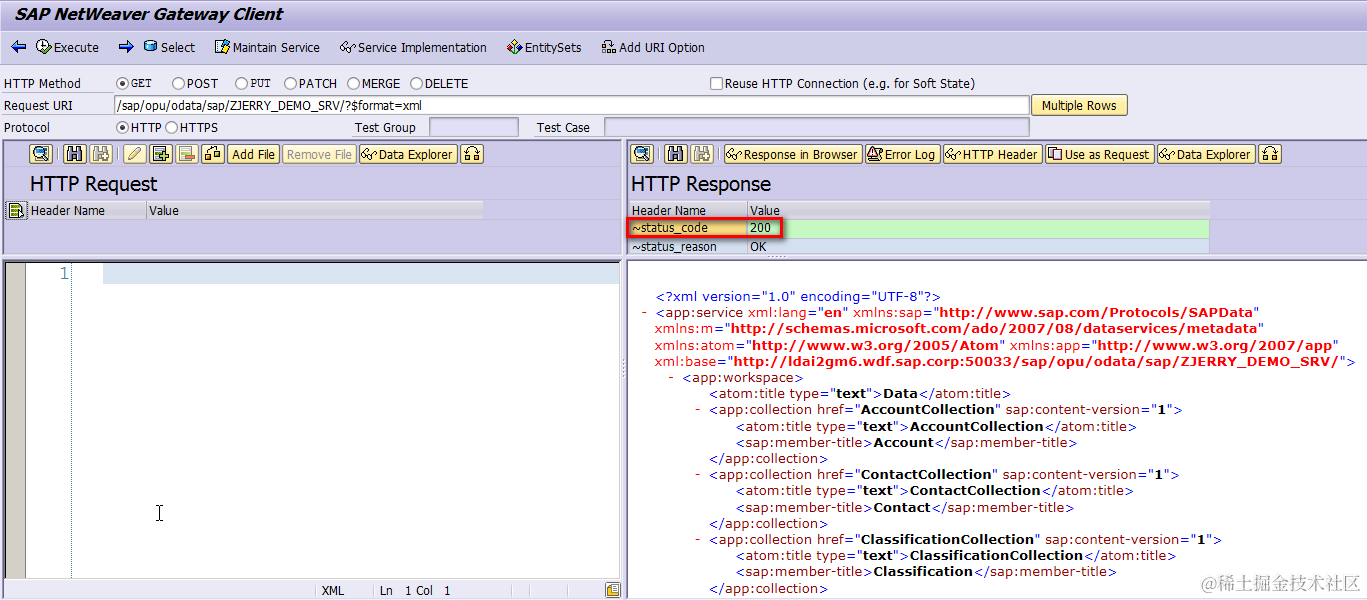Viewport: 1367px width, 600px height.
Task: Collapse the ClassificationCollection XML node
Action: (698, 540)
